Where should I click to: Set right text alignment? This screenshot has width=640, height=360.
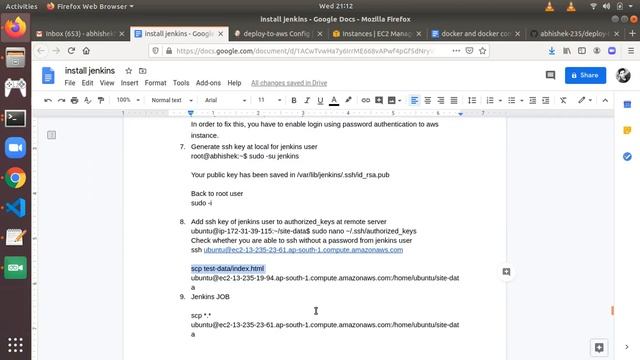(x=440, y=100)
